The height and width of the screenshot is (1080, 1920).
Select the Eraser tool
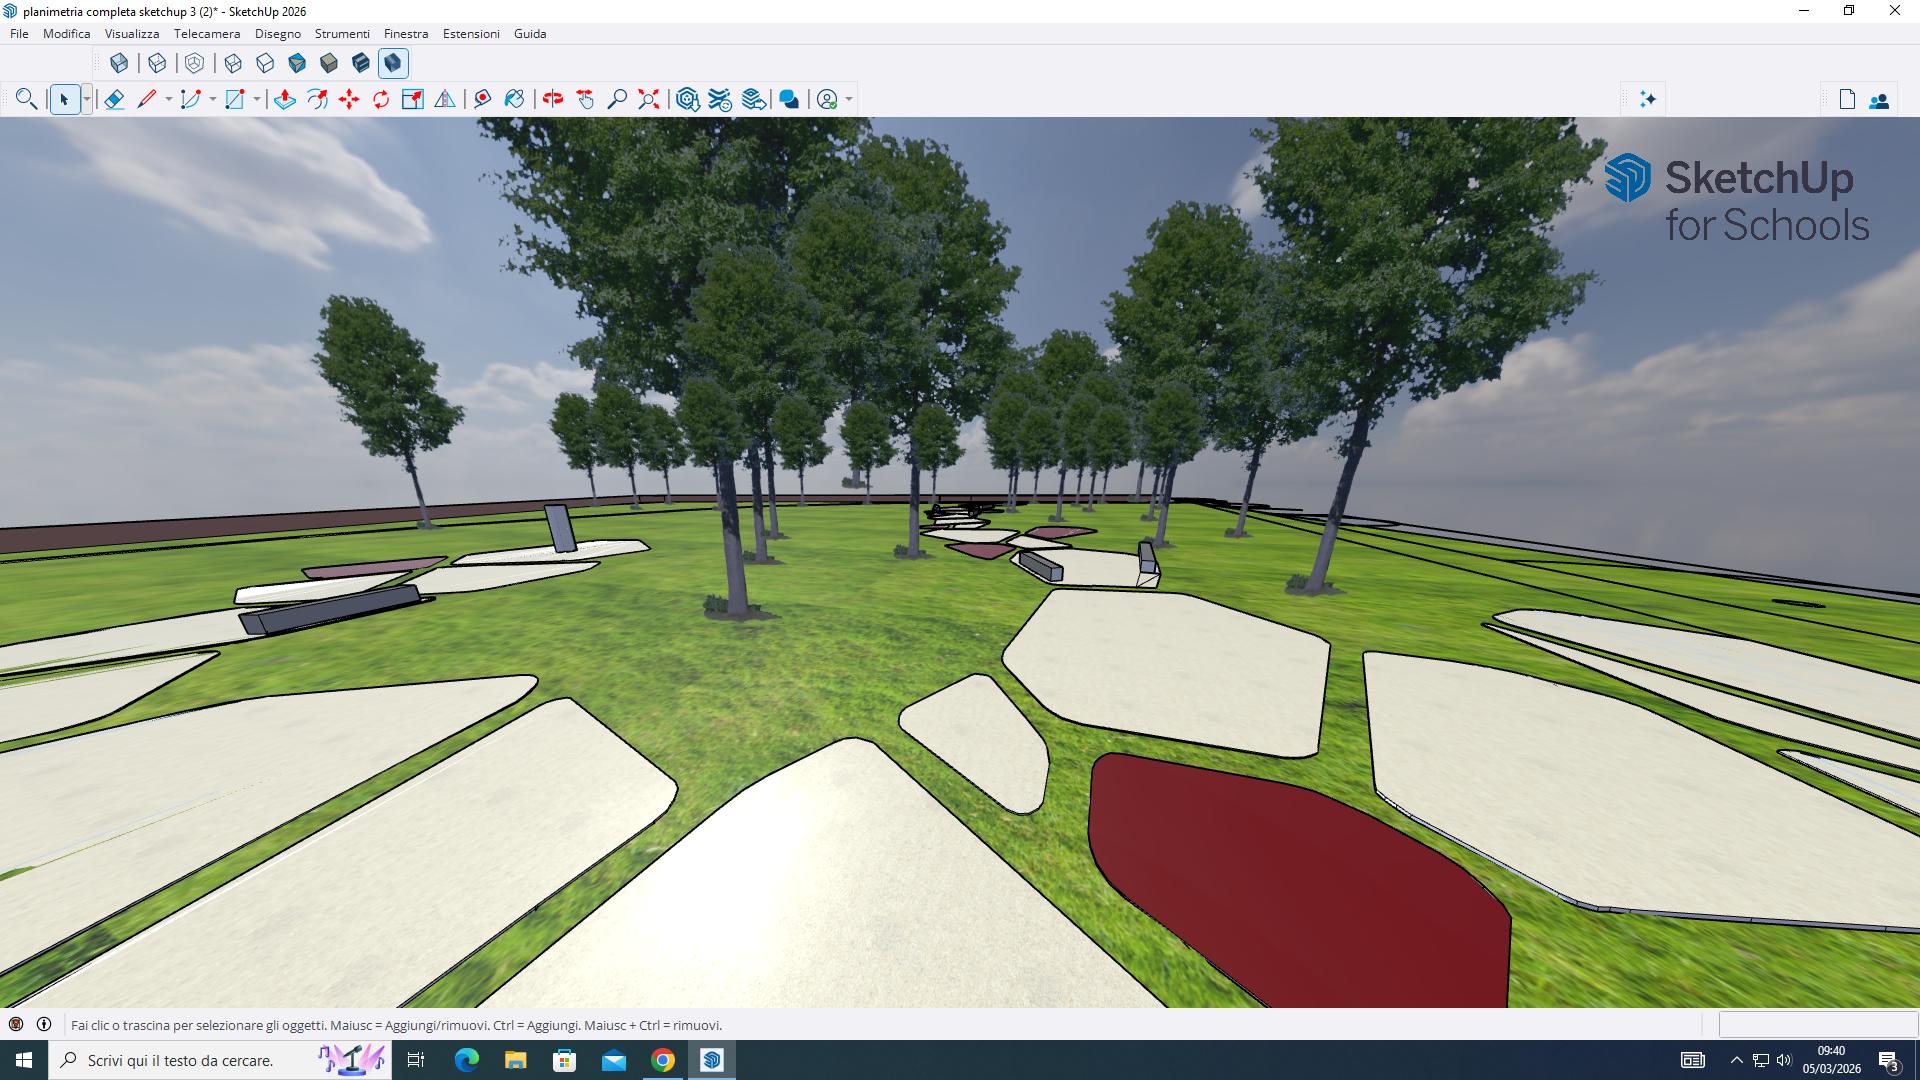[x=114, y=99]
